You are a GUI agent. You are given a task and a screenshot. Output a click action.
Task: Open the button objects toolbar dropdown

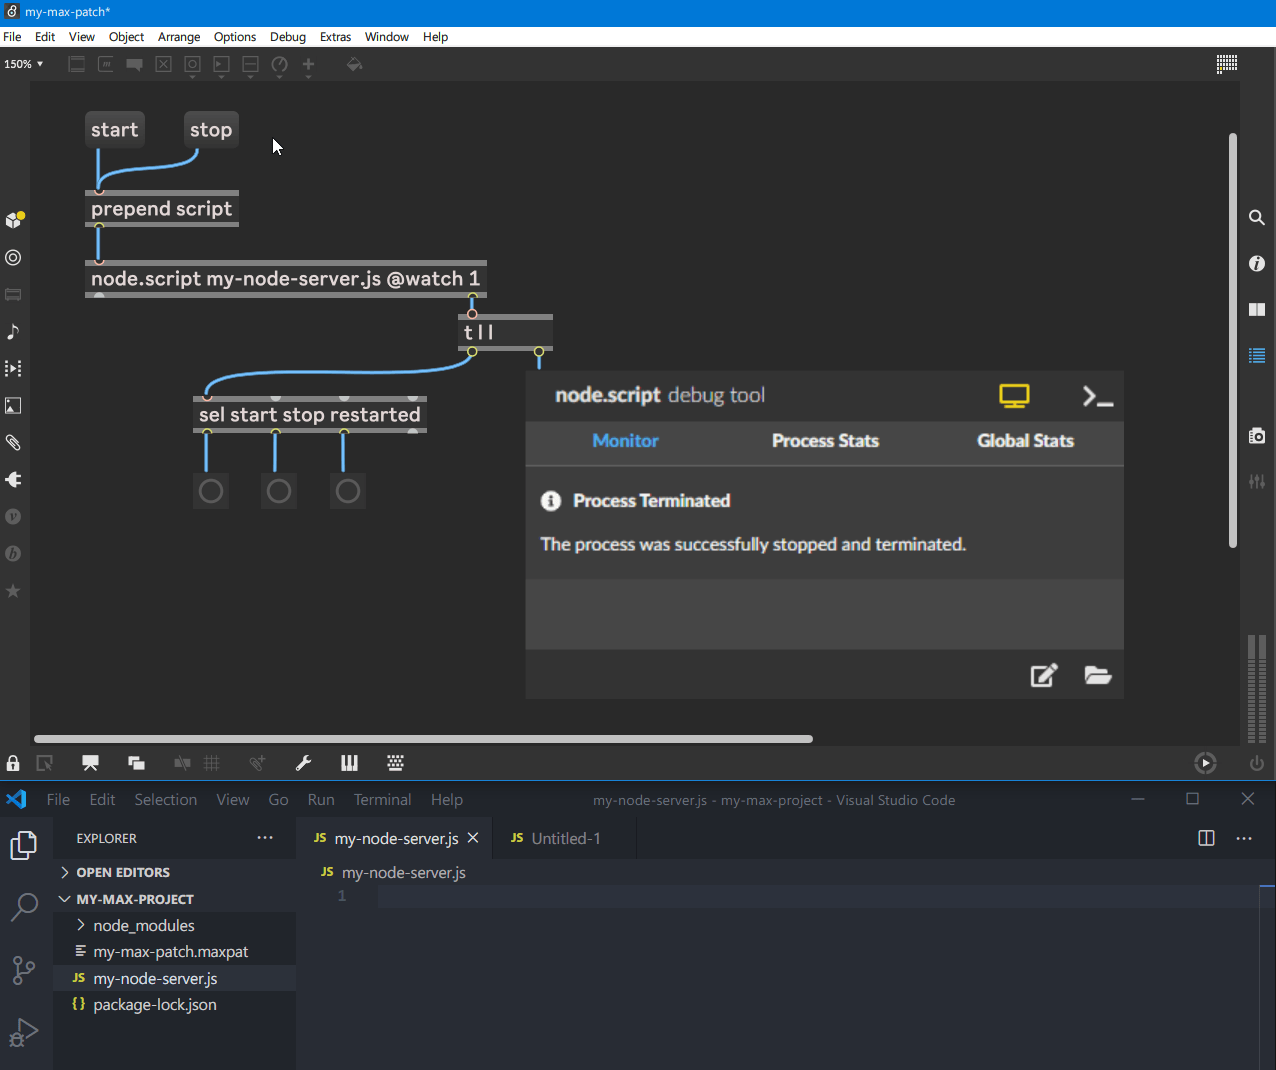point(192,64)
